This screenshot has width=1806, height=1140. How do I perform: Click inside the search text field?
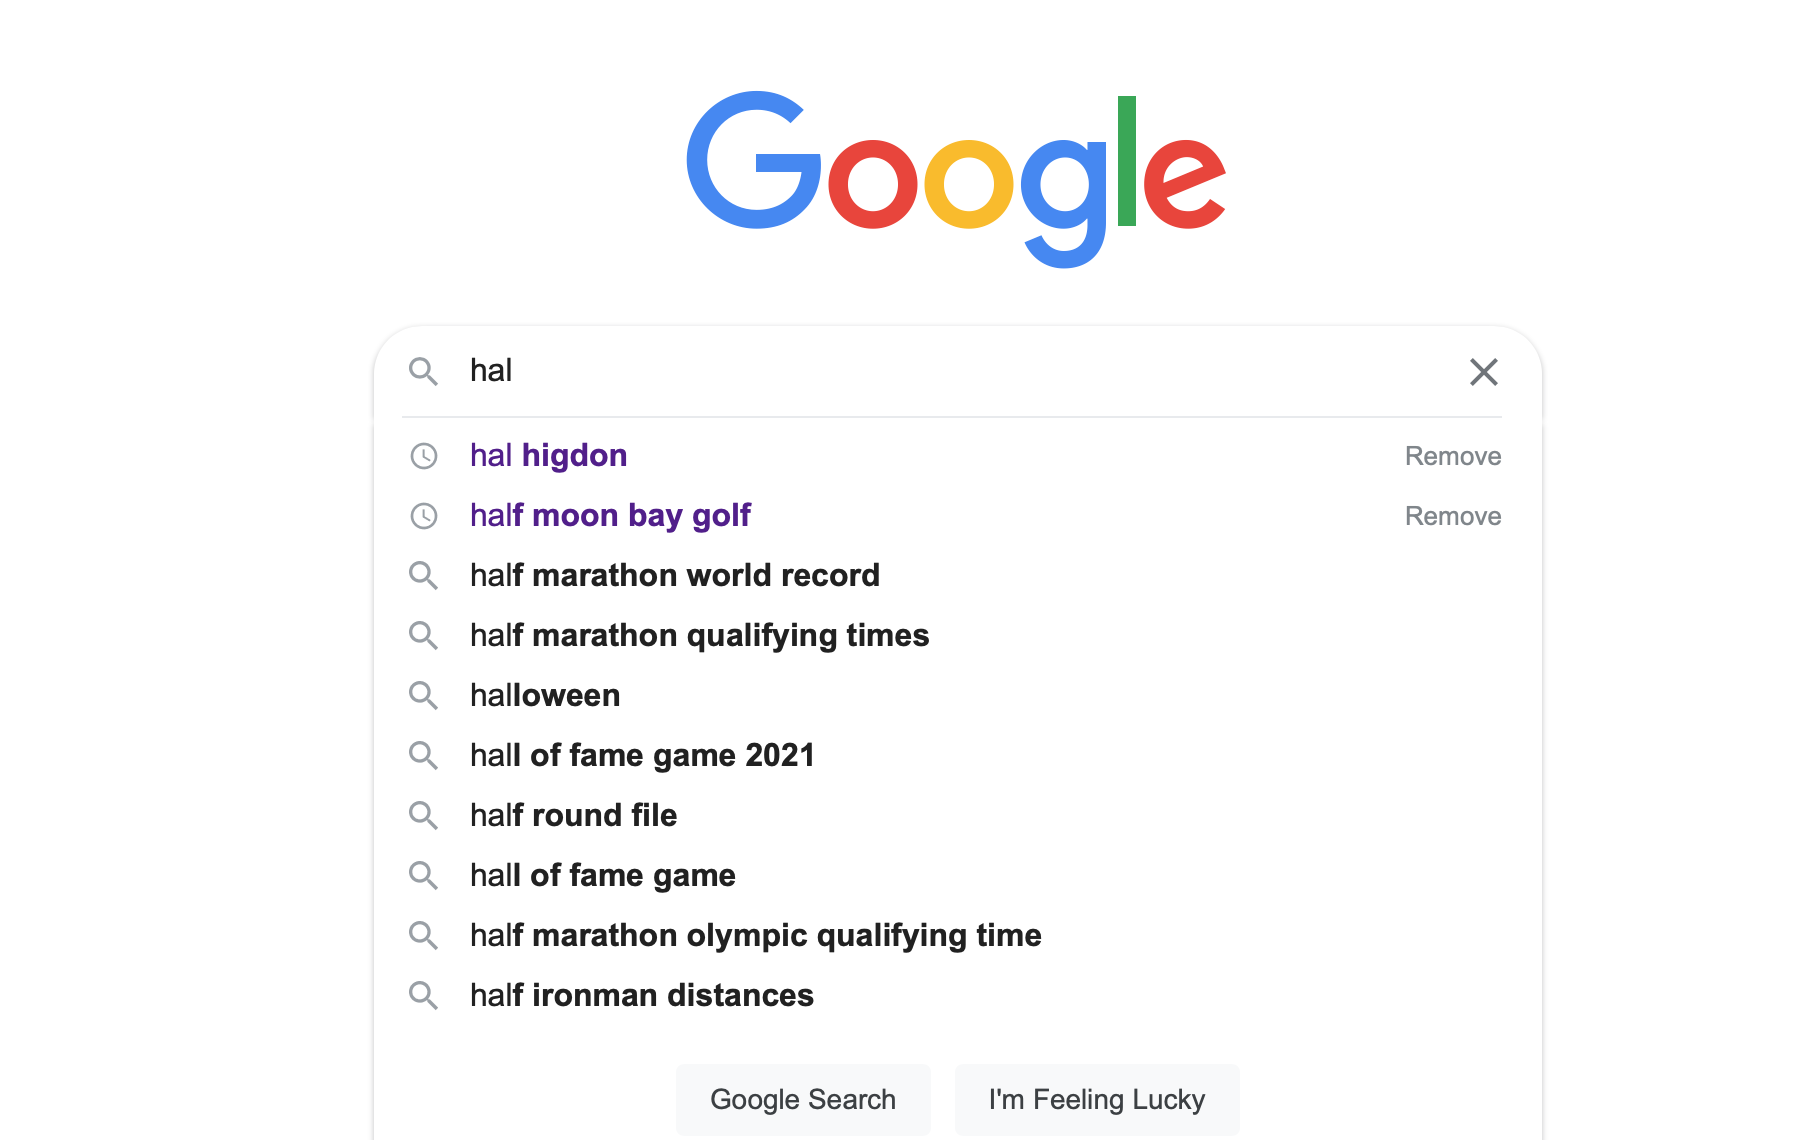coord(950,371)
